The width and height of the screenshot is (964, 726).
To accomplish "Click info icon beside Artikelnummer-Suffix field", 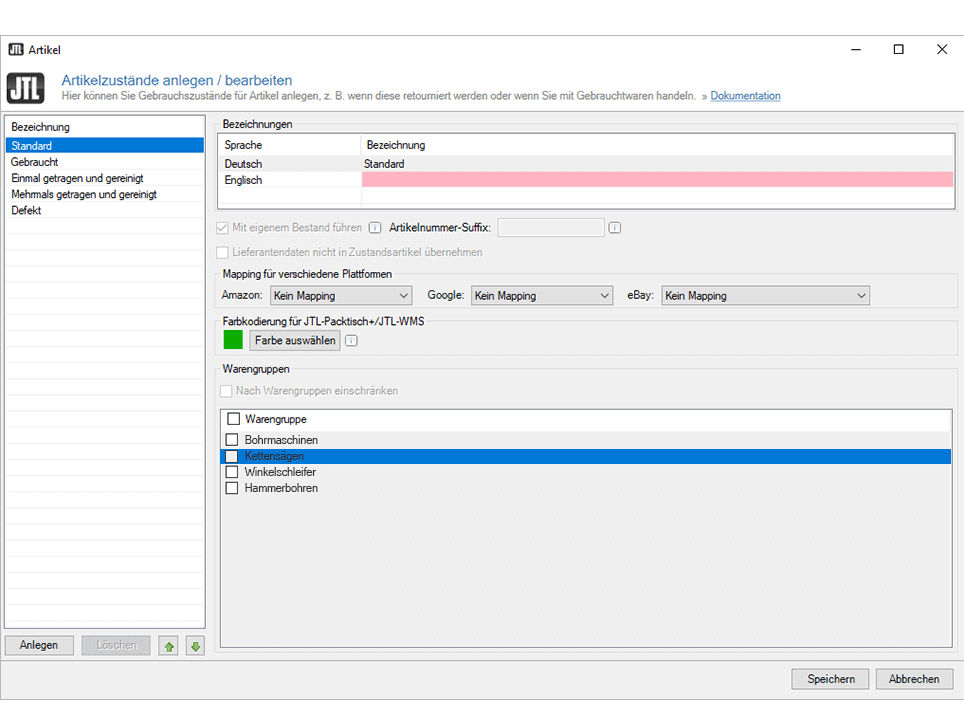I will click(x=615, y=228).
